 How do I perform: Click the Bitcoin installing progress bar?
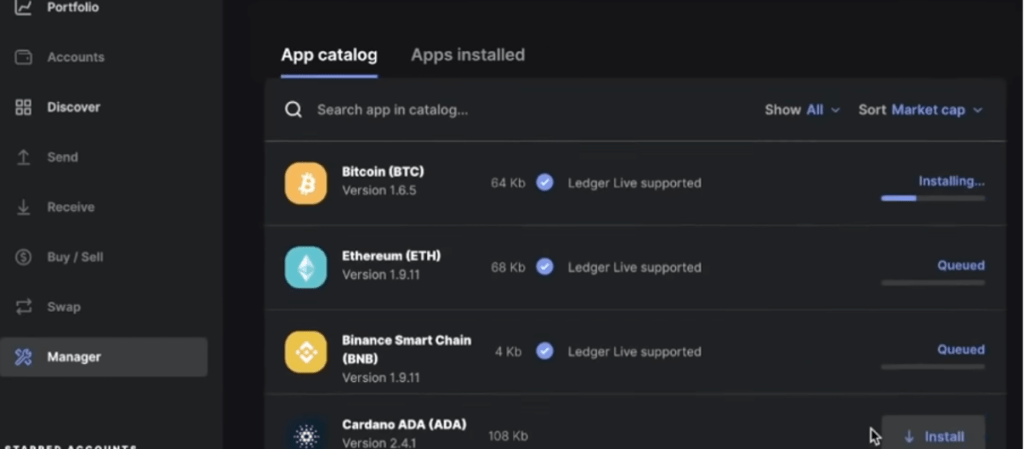click(x=932, y=198)
